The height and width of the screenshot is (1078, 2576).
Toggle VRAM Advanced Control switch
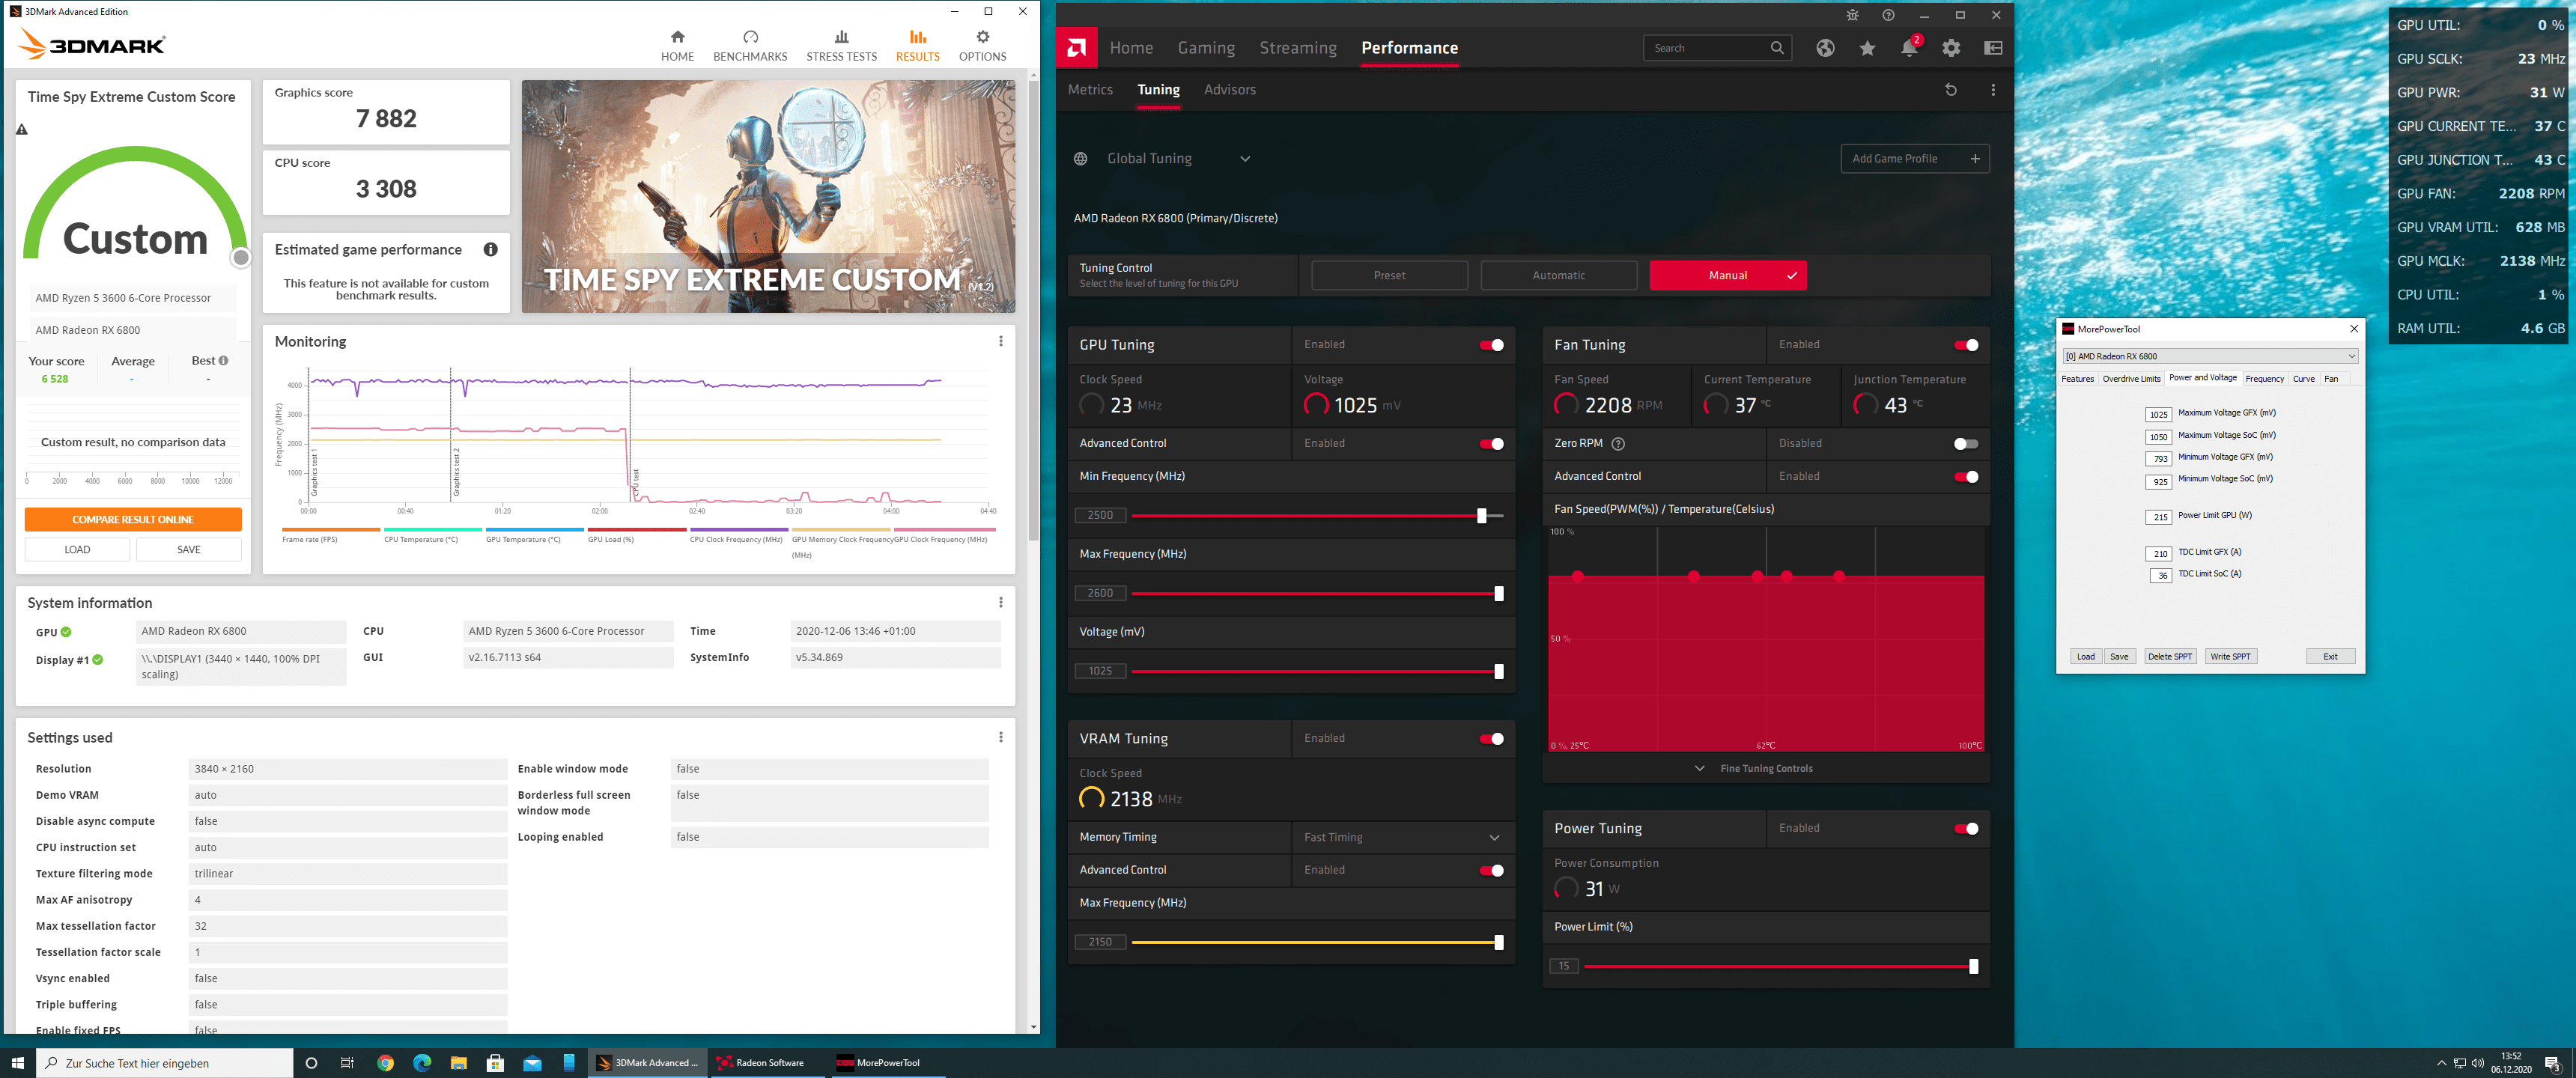pyautogui.click(x=1491, y=871)
